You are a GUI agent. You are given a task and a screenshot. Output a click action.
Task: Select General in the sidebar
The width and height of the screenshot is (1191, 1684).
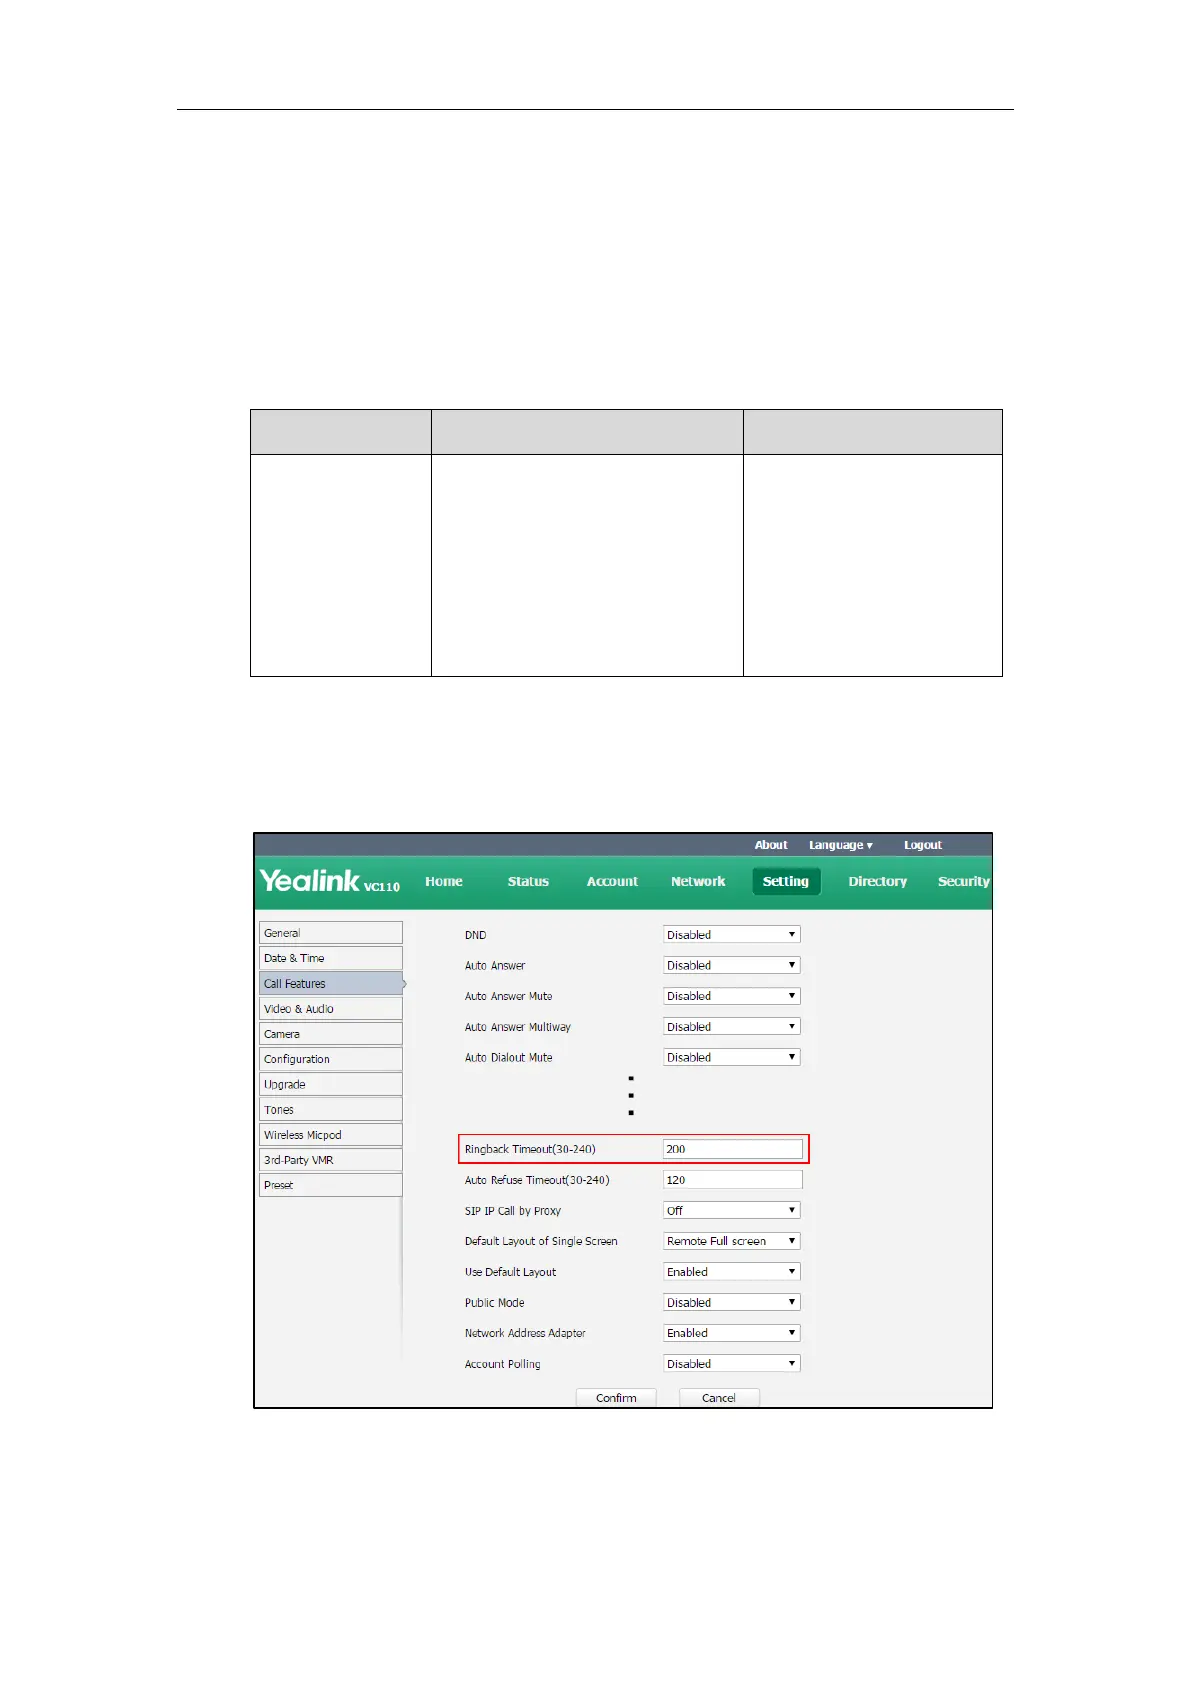click(331, 933)
